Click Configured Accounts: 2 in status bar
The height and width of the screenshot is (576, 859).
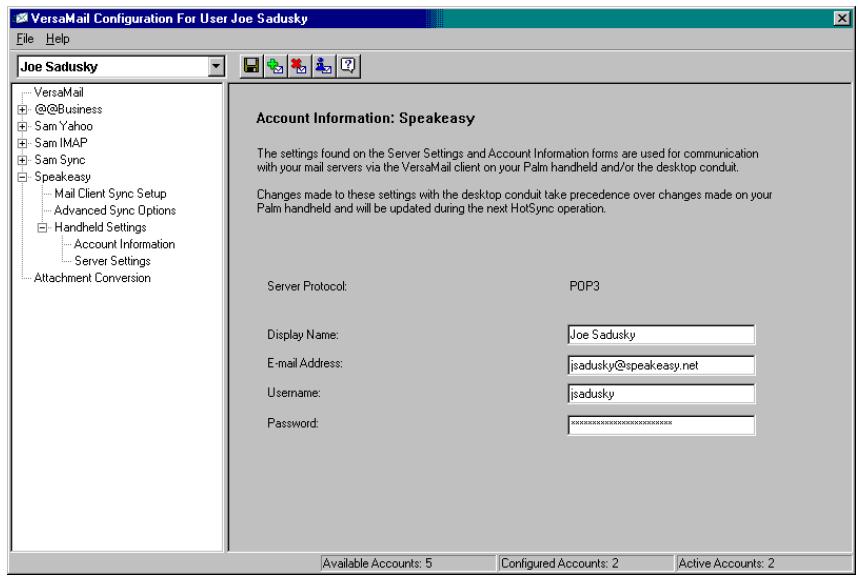(559, 563)
